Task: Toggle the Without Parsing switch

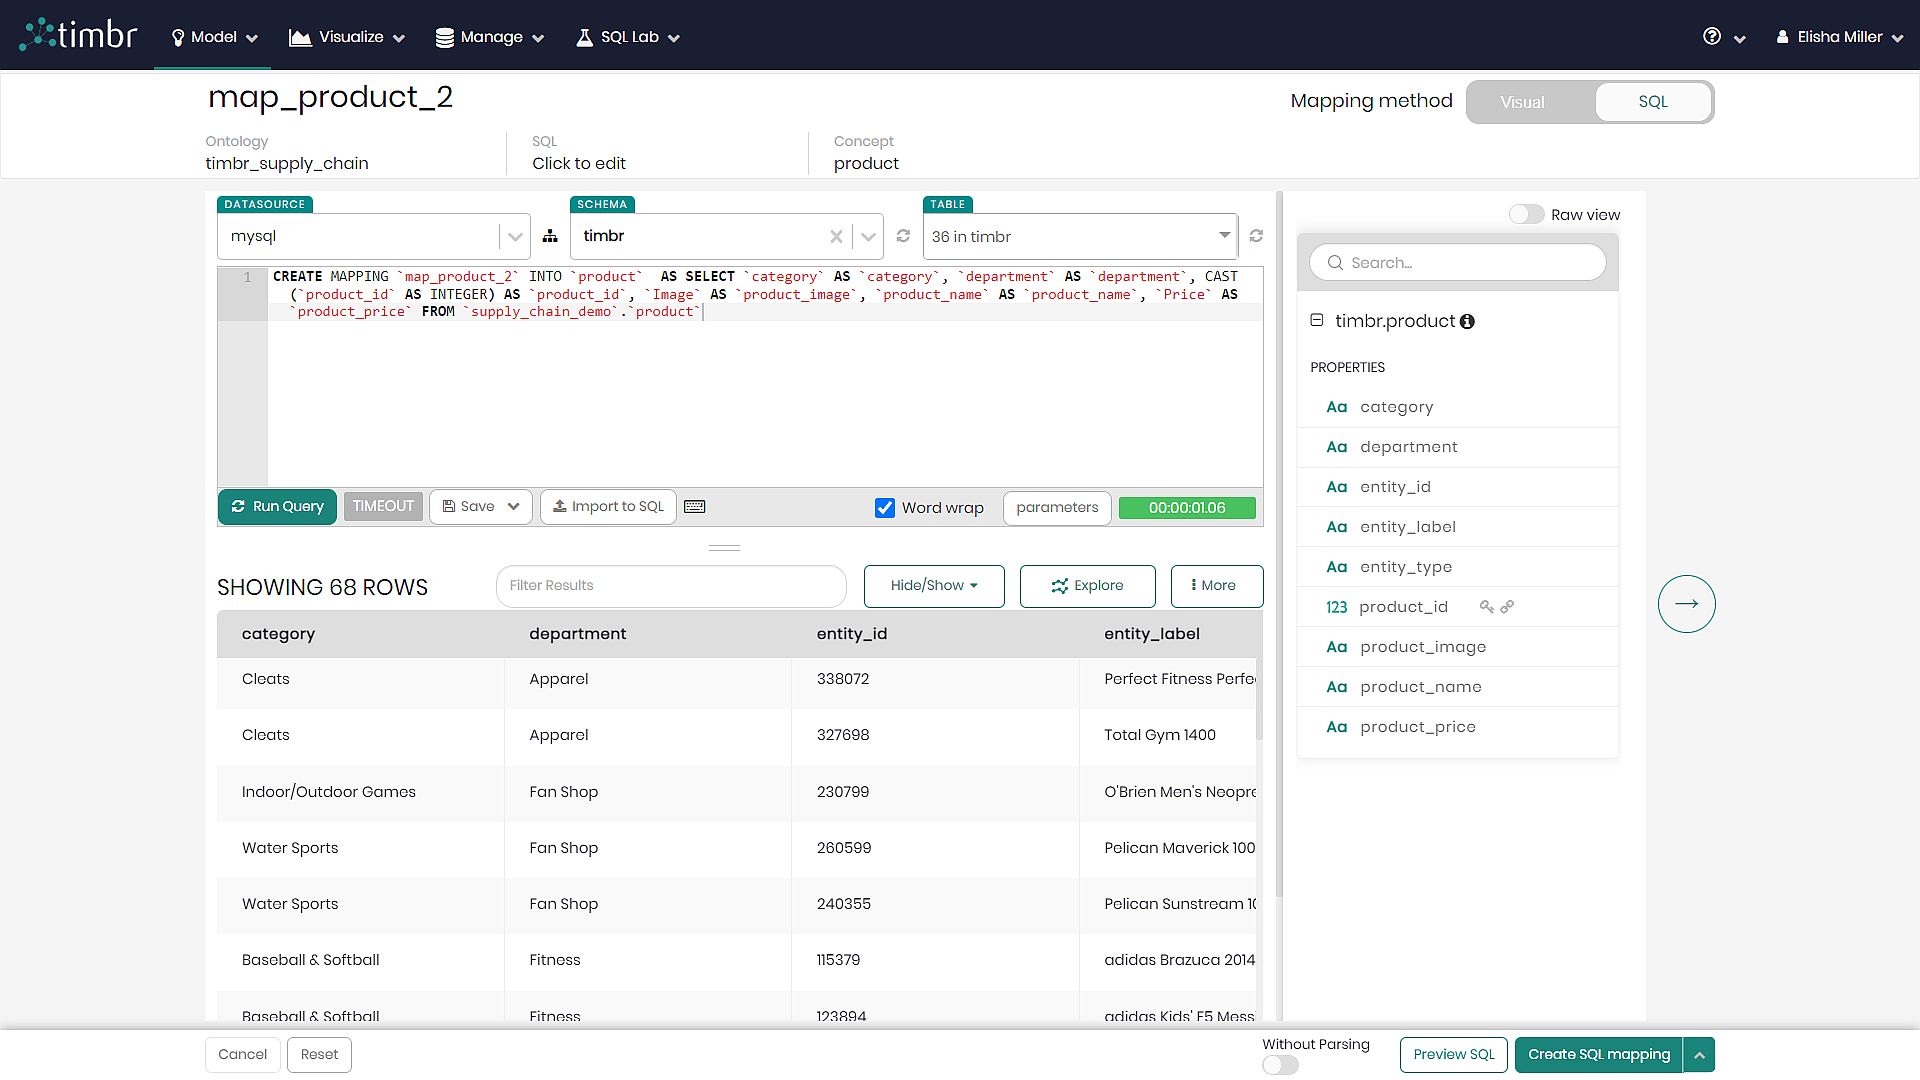Action: tap(1281, 1065)
